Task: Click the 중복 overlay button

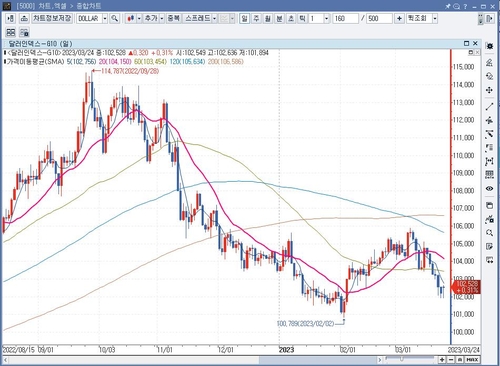Action: (173, 18)
